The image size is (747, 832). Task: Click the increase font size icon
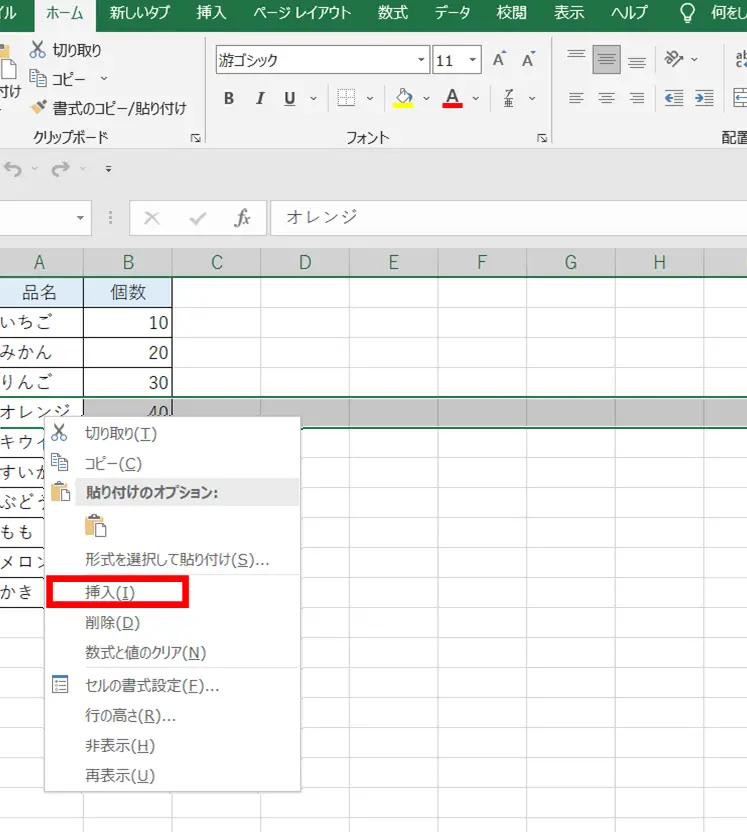click(x=499, y=60)
